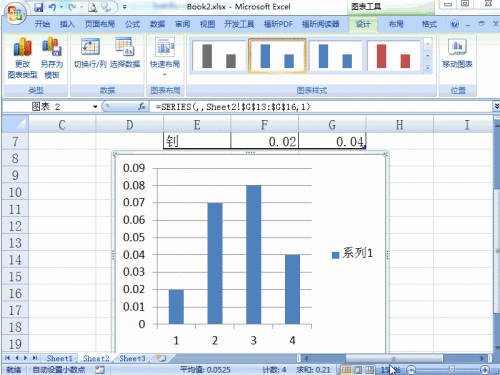
Task: Select row 12 header
Action: tap(15, 226)
